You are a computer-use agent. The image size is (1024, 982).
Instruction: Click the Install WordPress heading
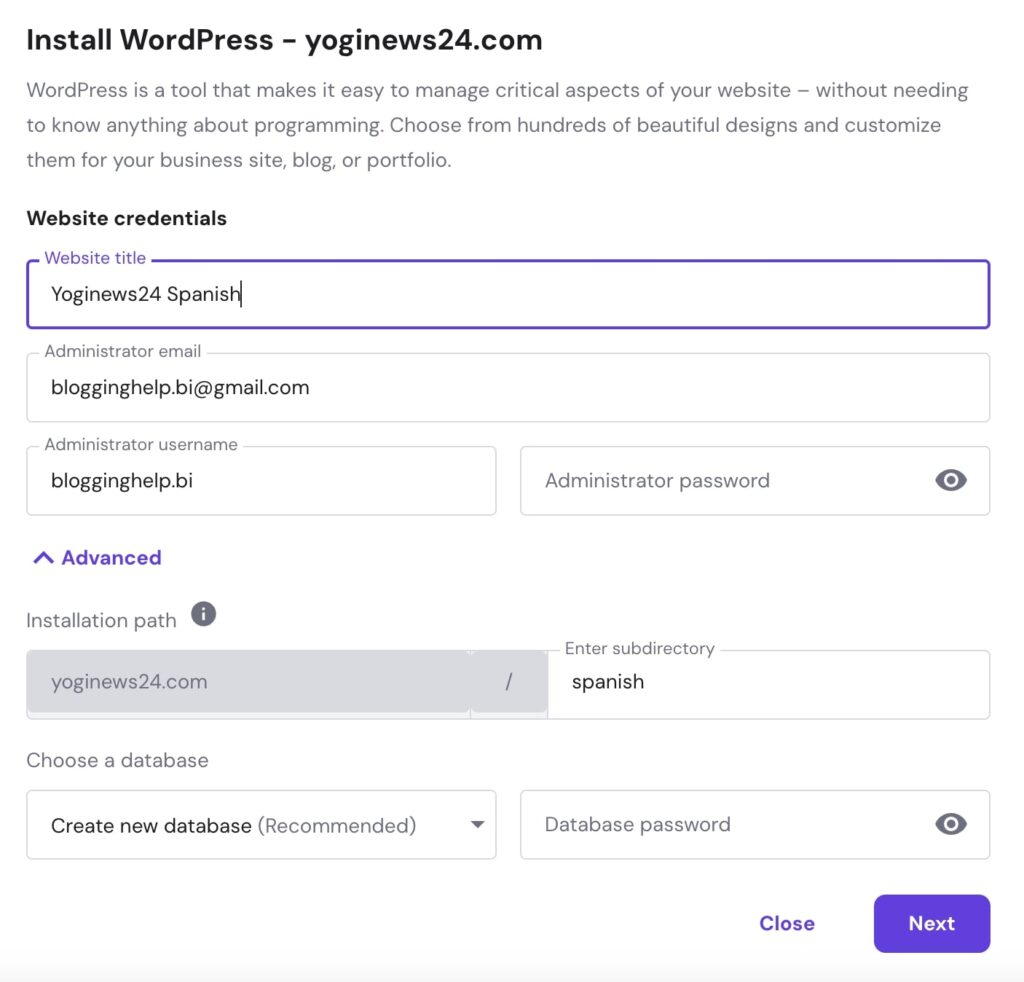[x=284, y=40]
